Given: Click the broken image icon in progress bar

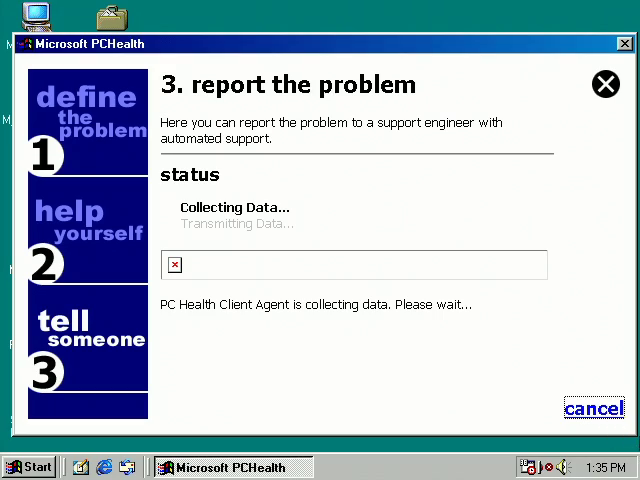Looking at the screenshot, I should coord(175,265).
